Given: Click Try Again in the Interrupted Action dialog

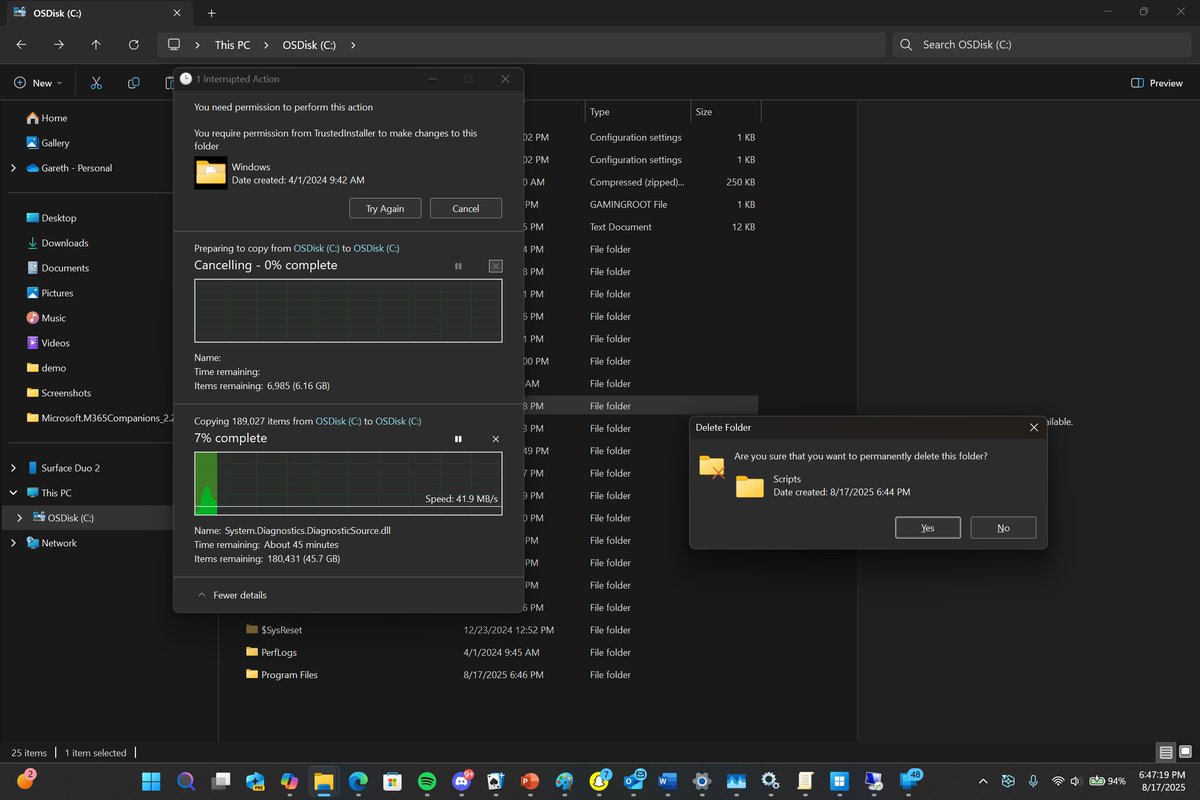Looking at the screenshot, I should click(385, 208).
